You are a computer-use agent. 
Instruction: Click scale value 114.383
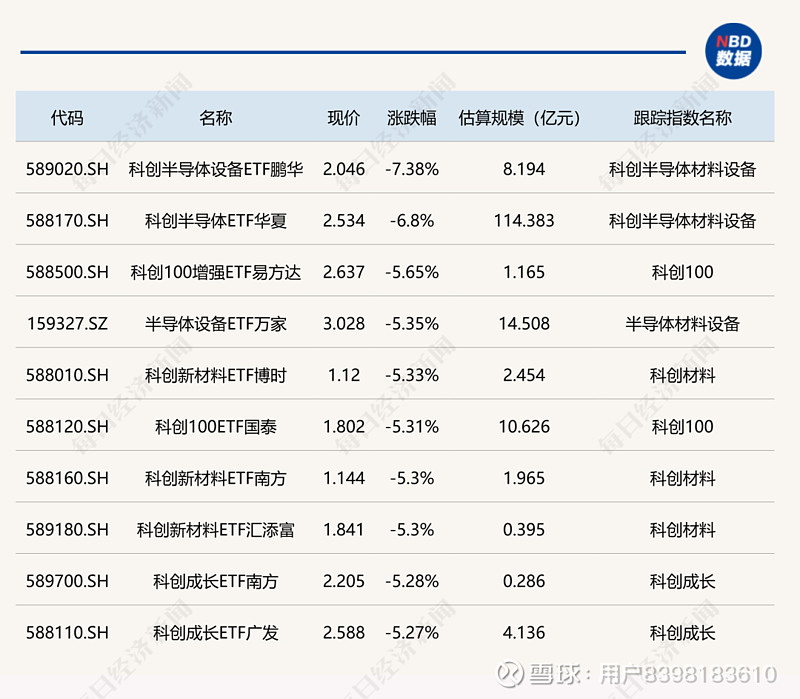click(524, 220)
